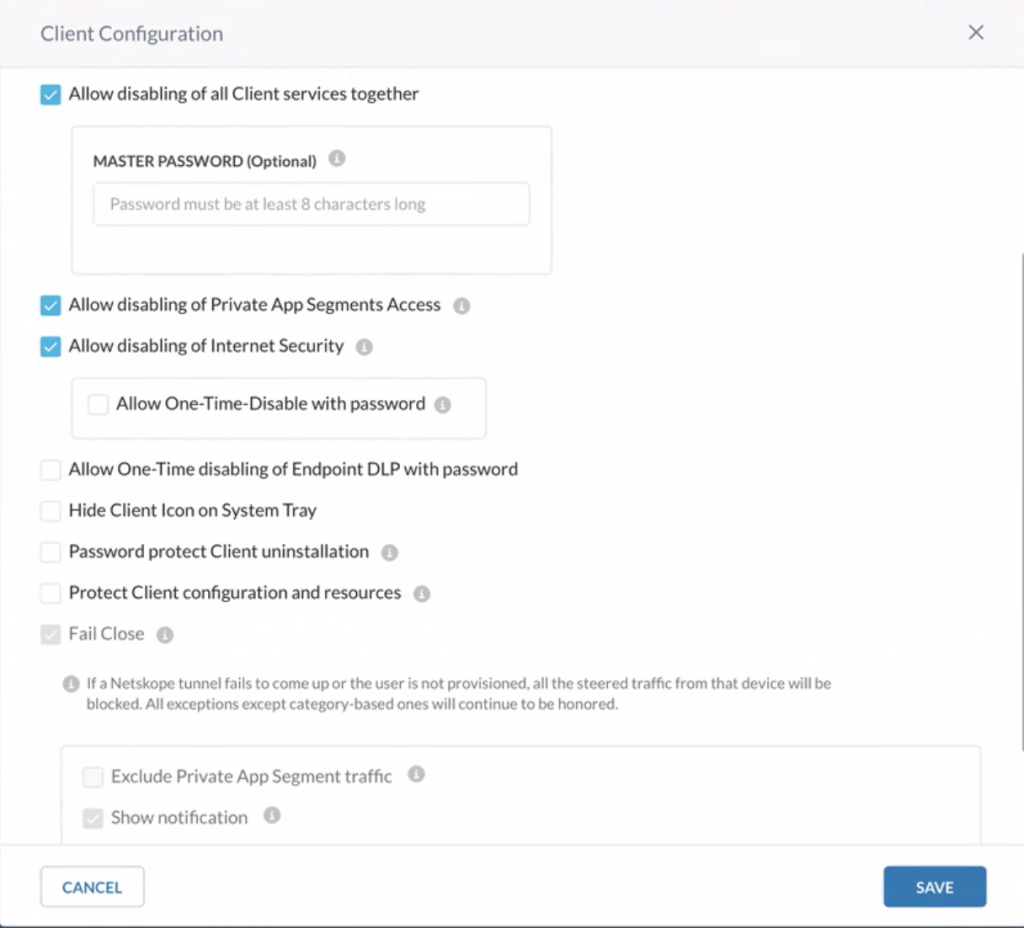
Task: Close the Client Configuration dialog
Action: click(976, 33)
